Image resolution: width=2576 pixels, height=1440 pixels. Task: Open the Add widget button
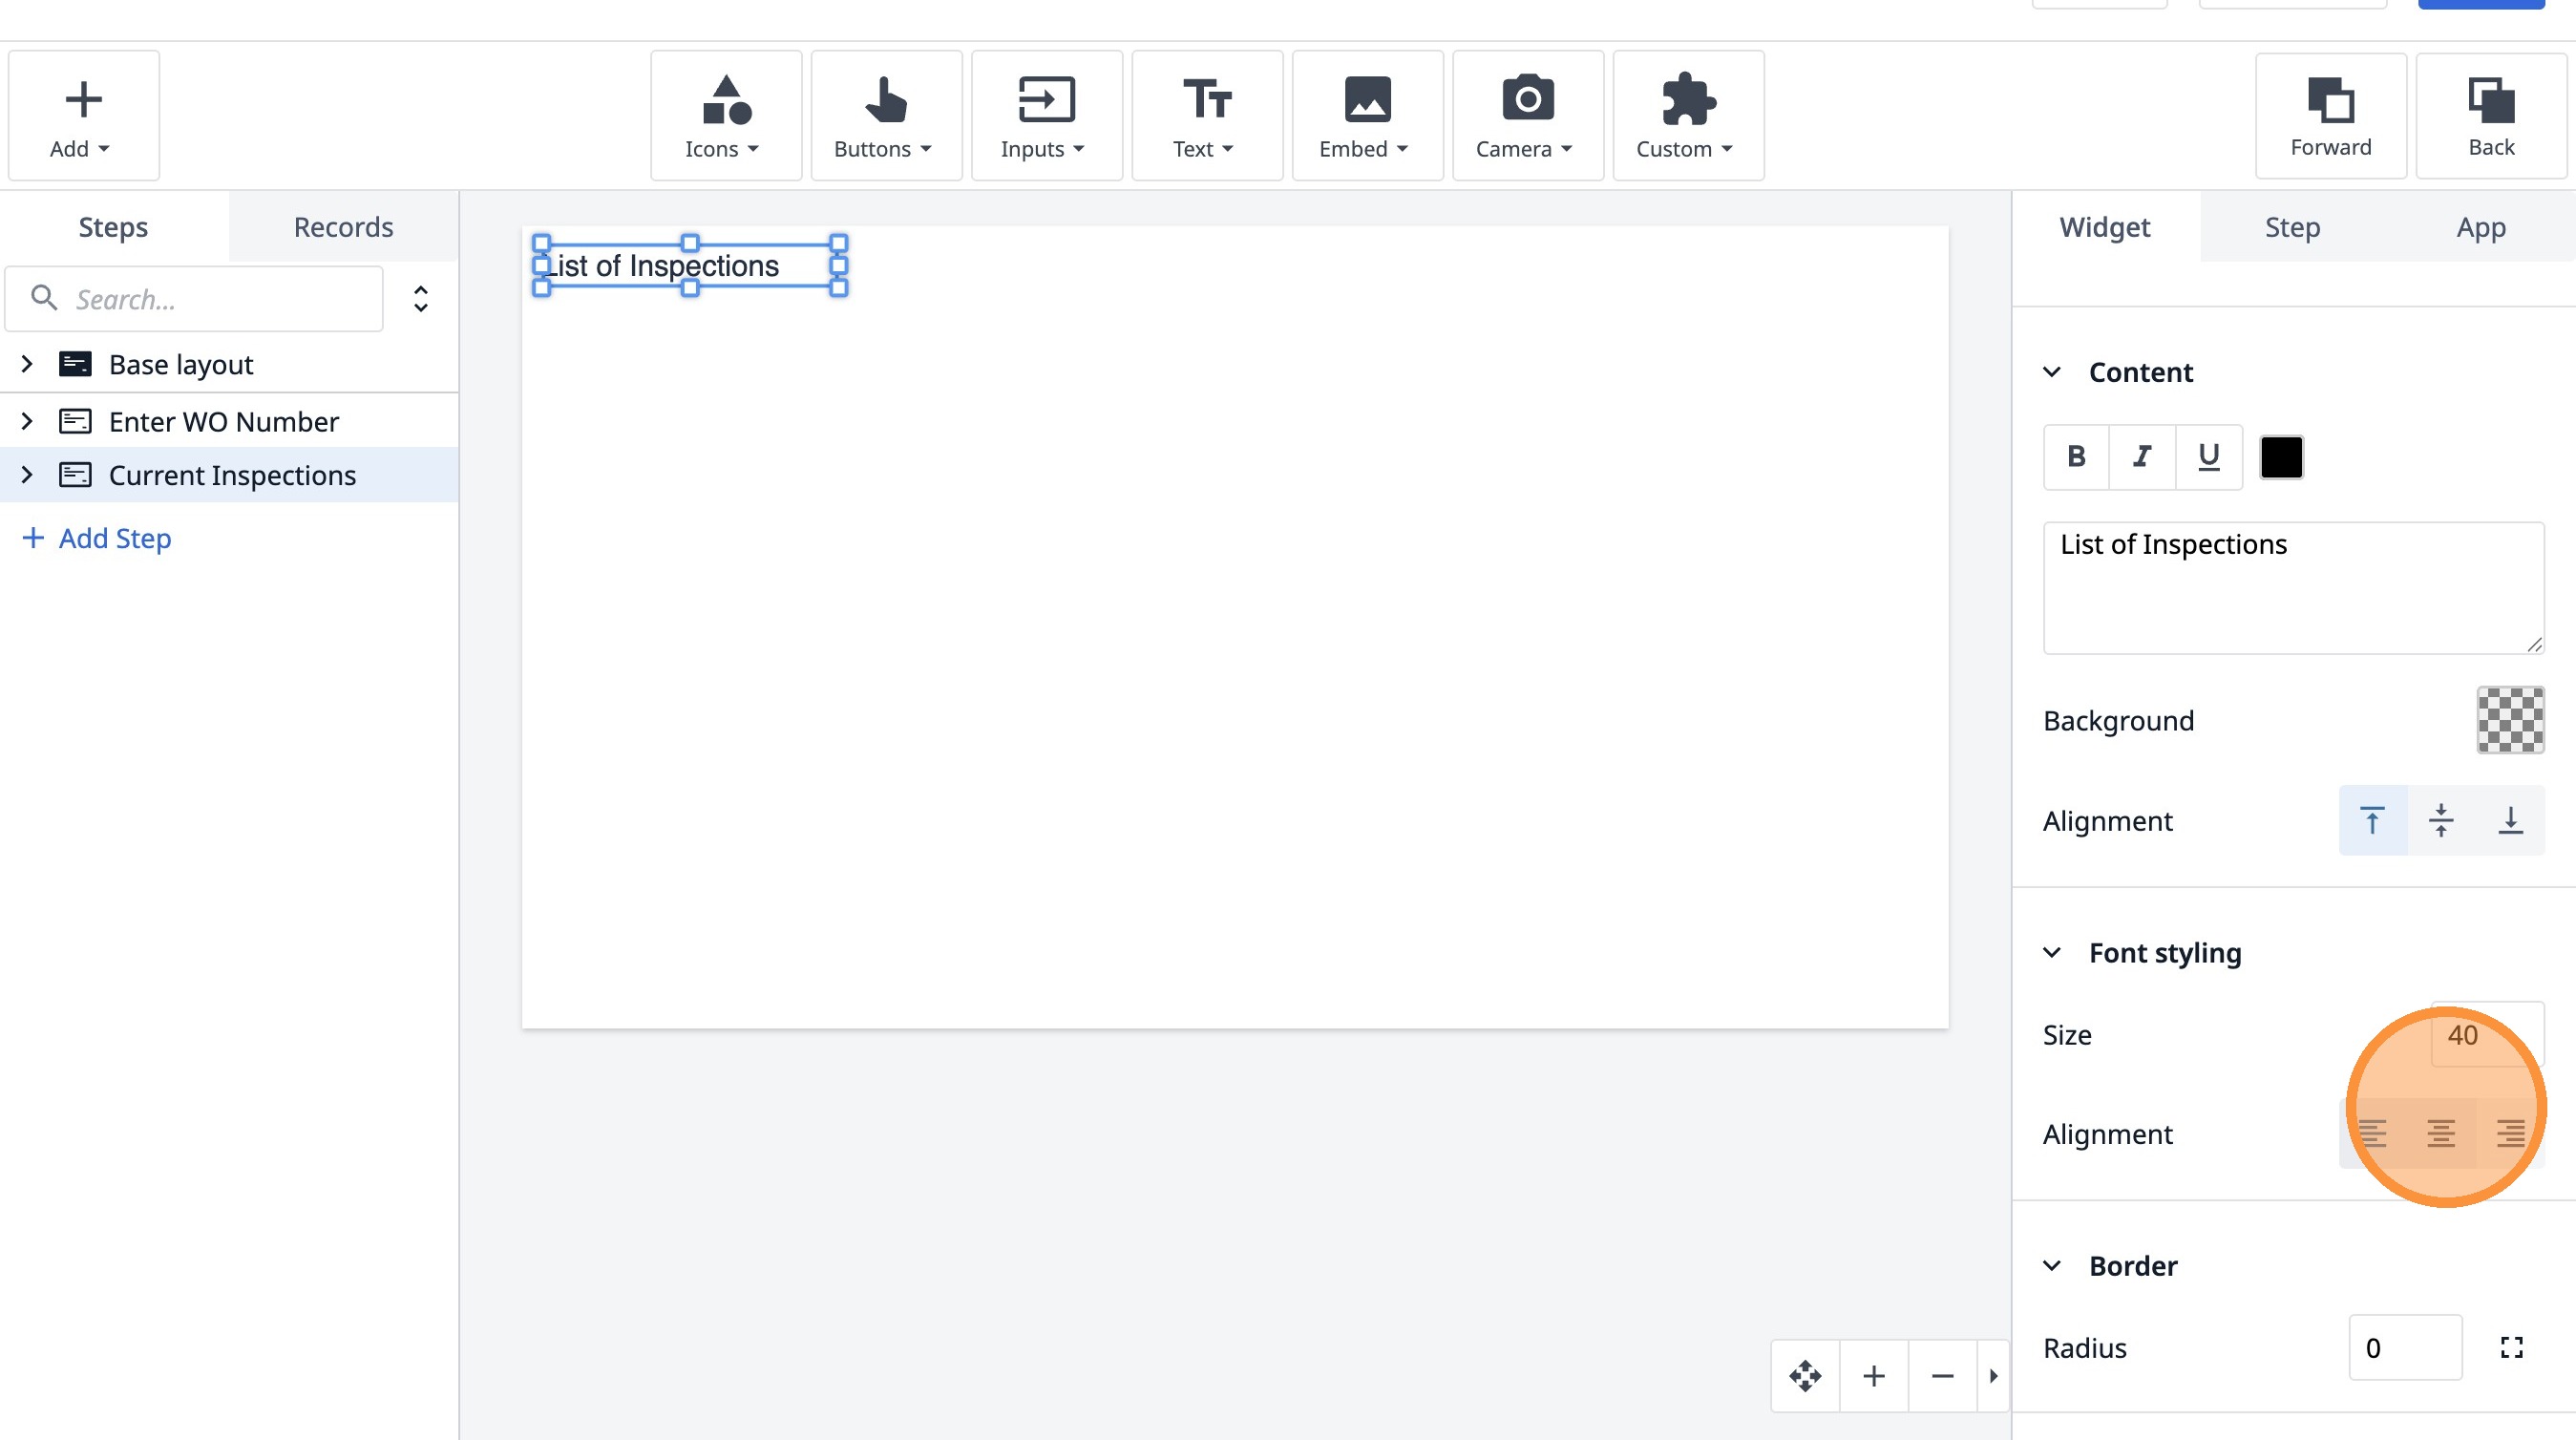[83, 115]
